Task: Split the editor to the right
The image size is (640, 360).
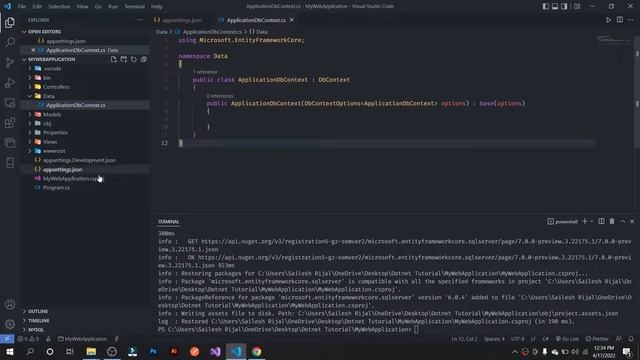Action: [x=620, y=20]
